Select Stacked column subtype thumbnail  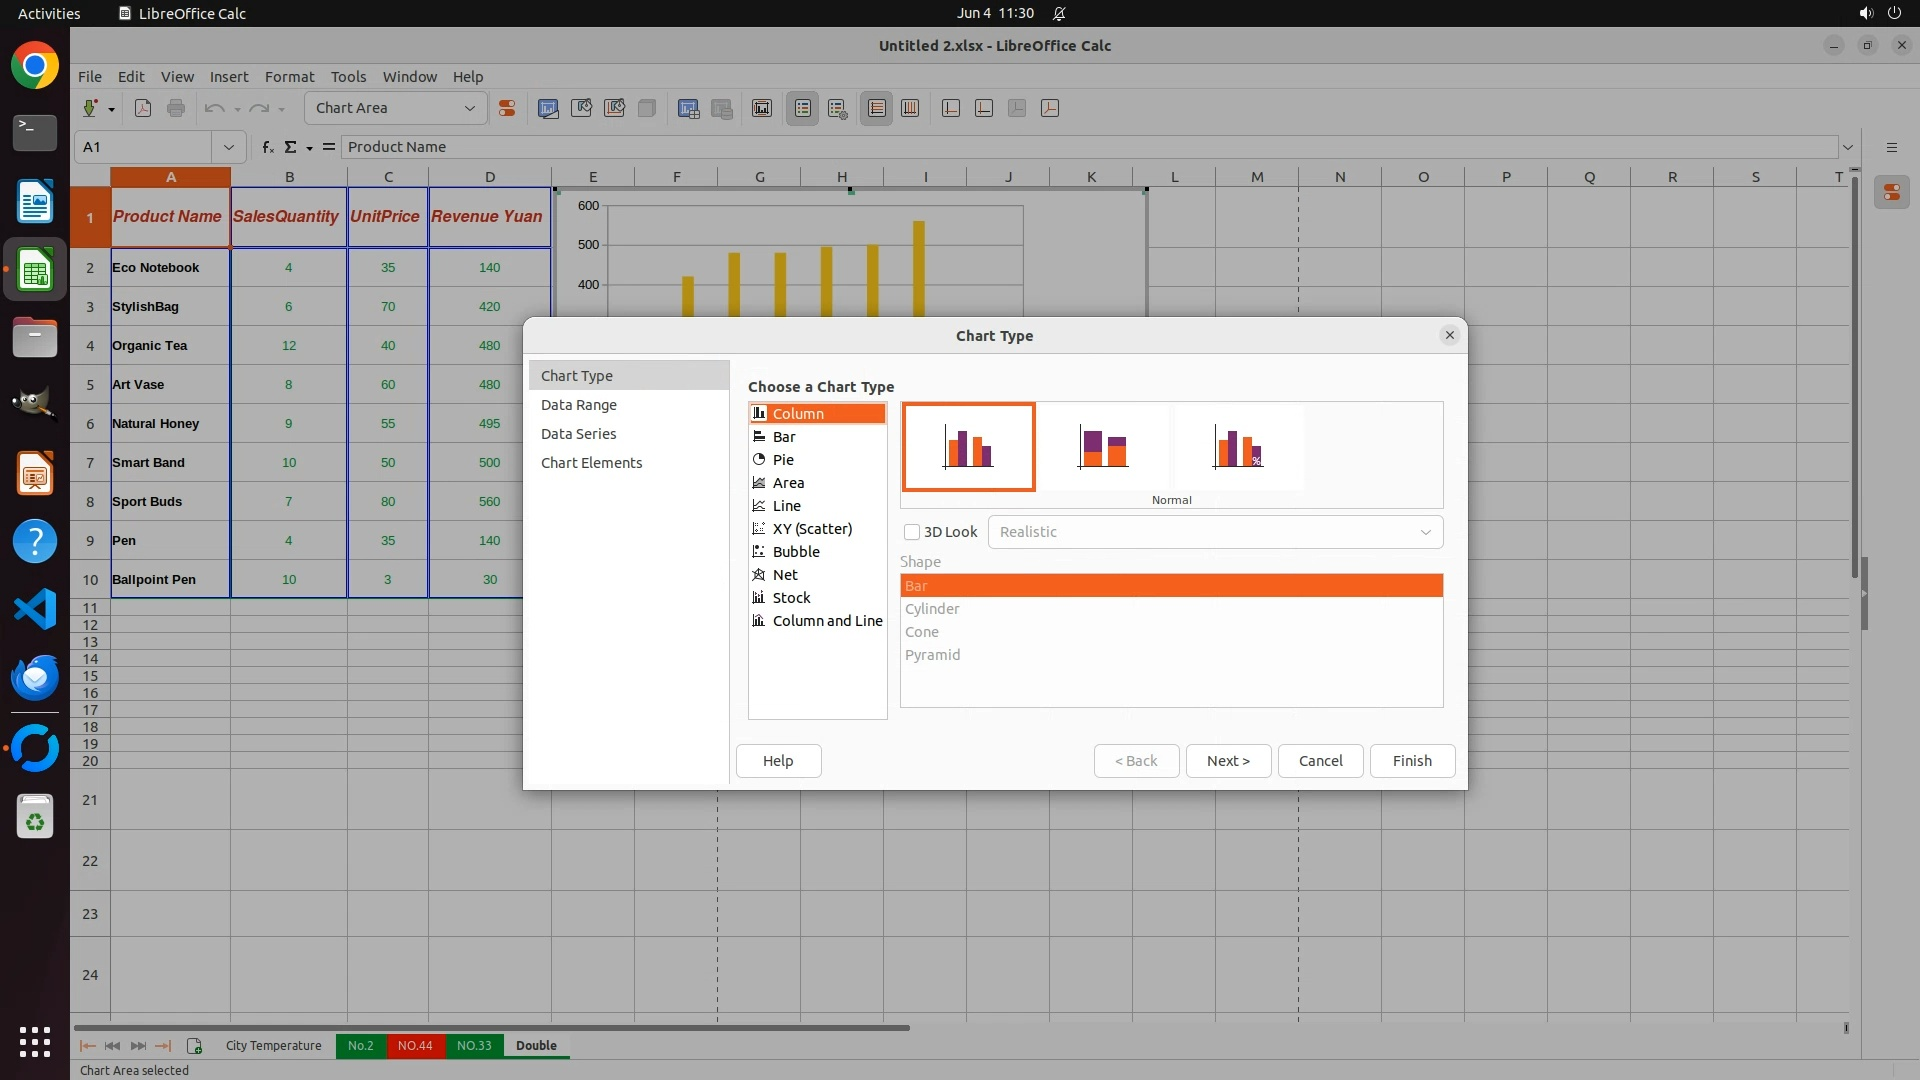coord(1103,447)
